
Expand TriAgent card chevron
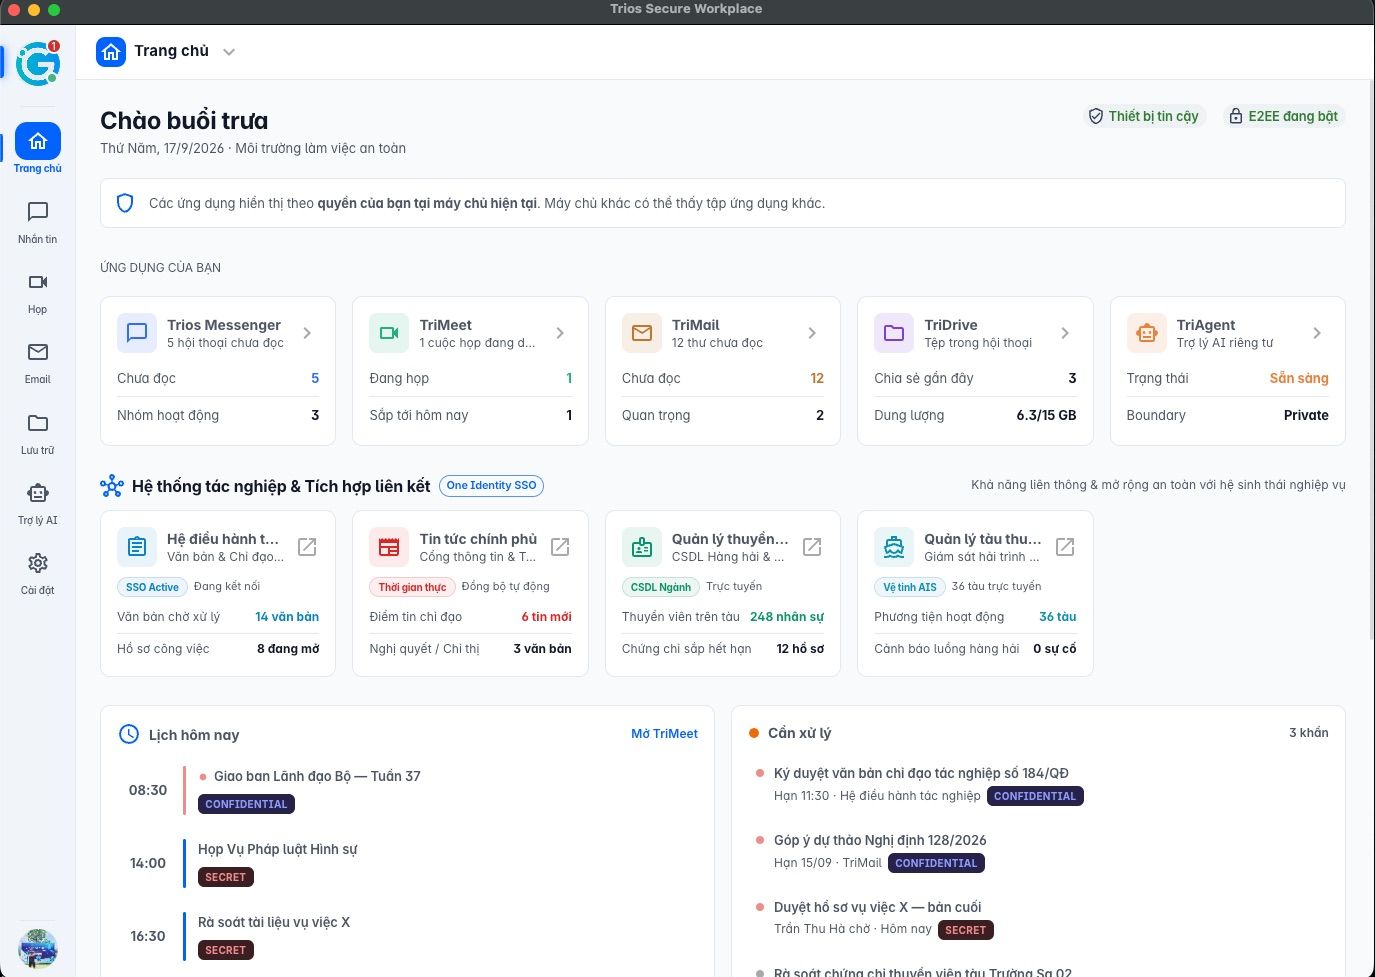(x=1317, y=333)
